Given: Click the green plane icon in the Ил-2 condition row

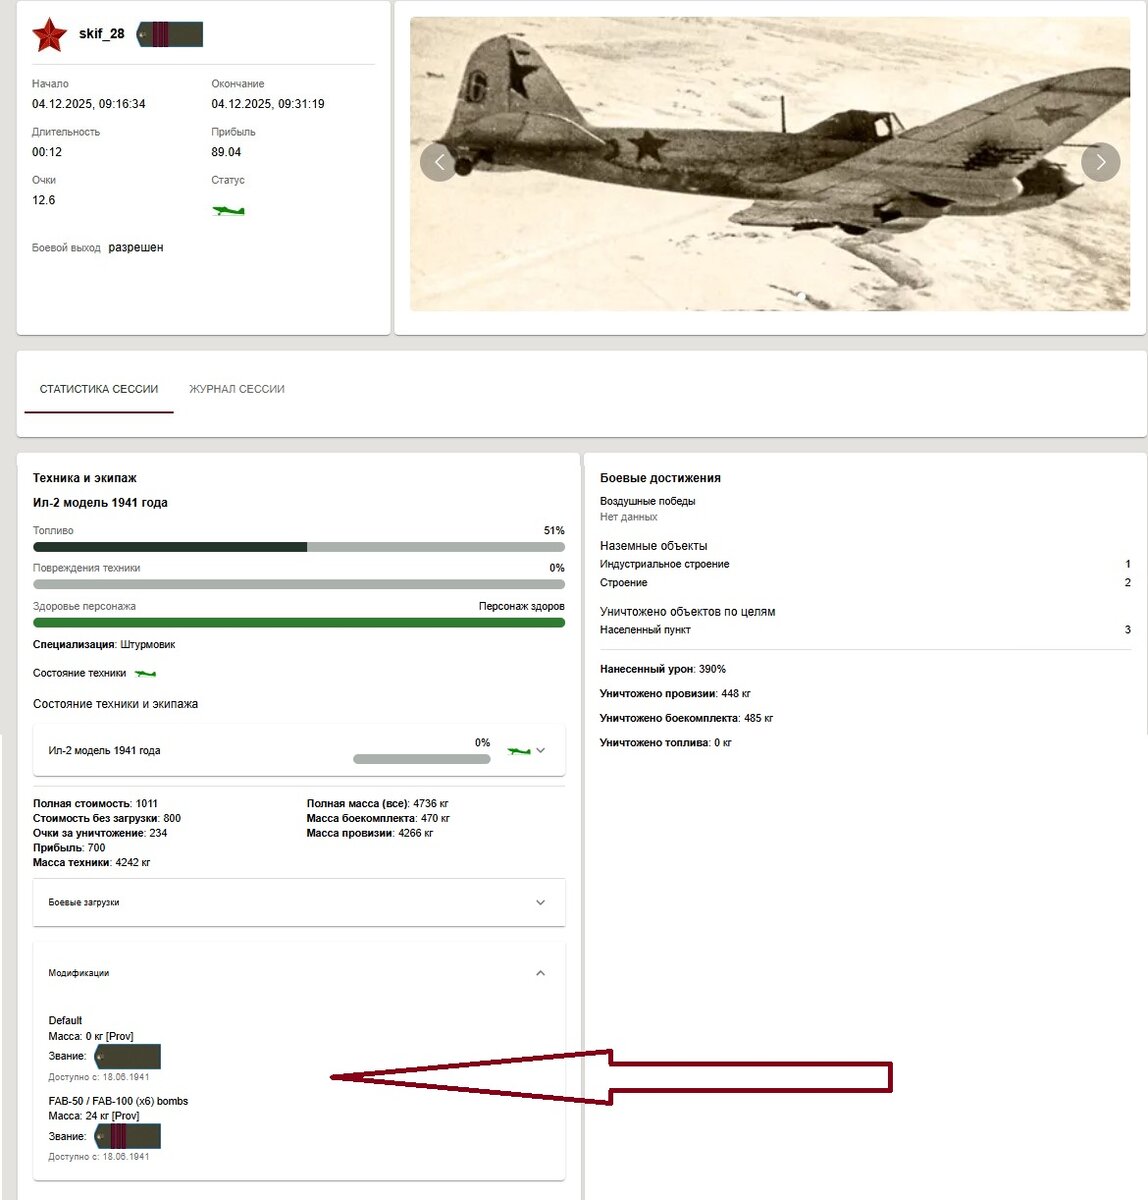Looking at the screenshot, I should pos(518,751).
